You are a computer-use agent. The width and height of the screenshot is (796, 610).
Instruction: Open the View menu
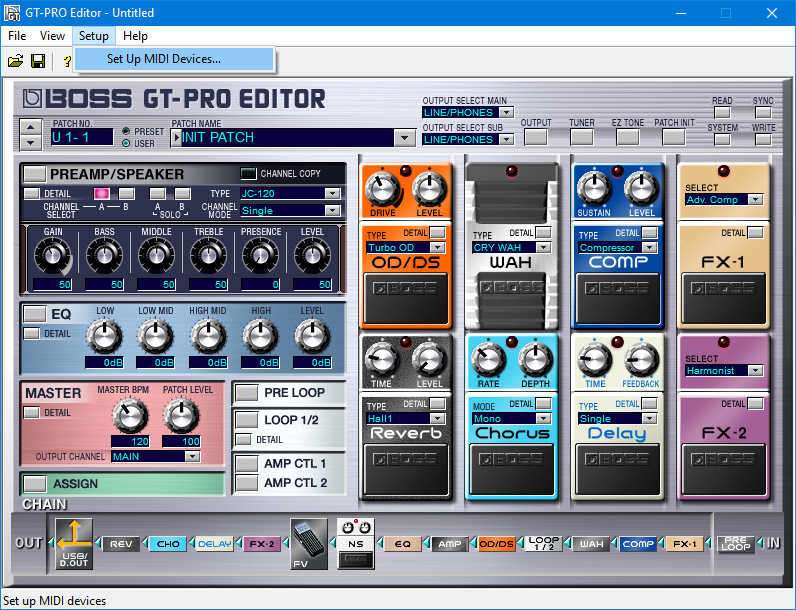point(52,36)
